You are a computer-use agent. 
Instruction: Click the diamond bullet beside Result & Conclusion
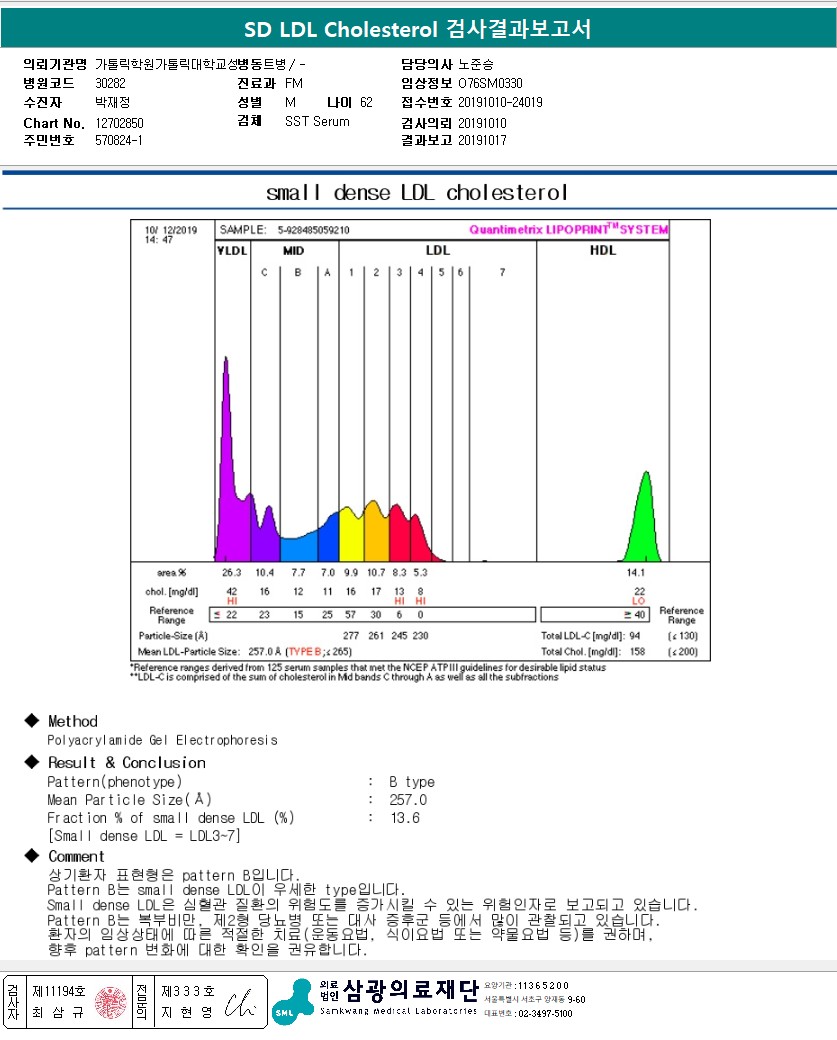tap(30, 762)
